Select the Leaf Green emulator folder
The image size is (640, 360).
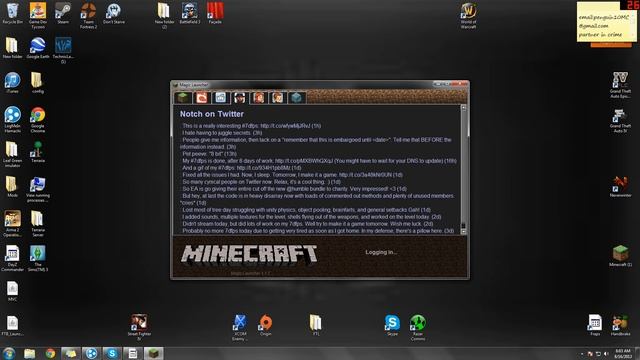12,154
